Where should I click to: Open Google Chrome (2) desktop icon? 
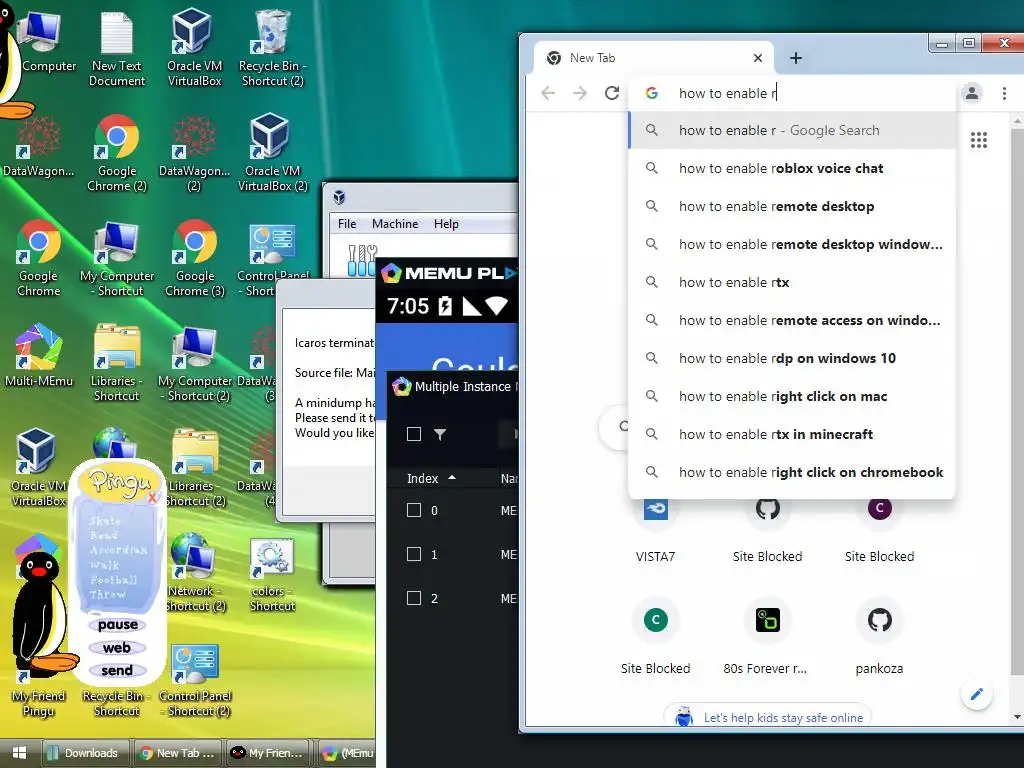(x=117, y=153)
